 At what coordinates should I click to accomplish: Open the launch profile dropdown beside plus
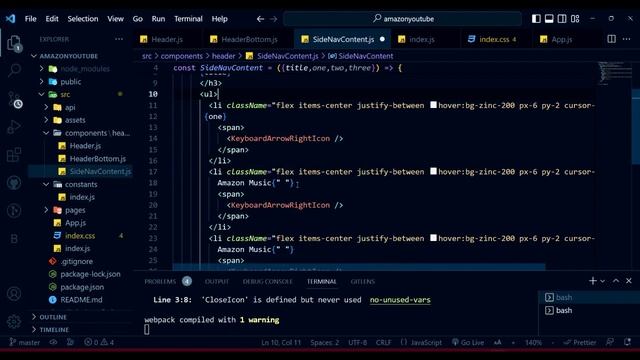point(602,281)
